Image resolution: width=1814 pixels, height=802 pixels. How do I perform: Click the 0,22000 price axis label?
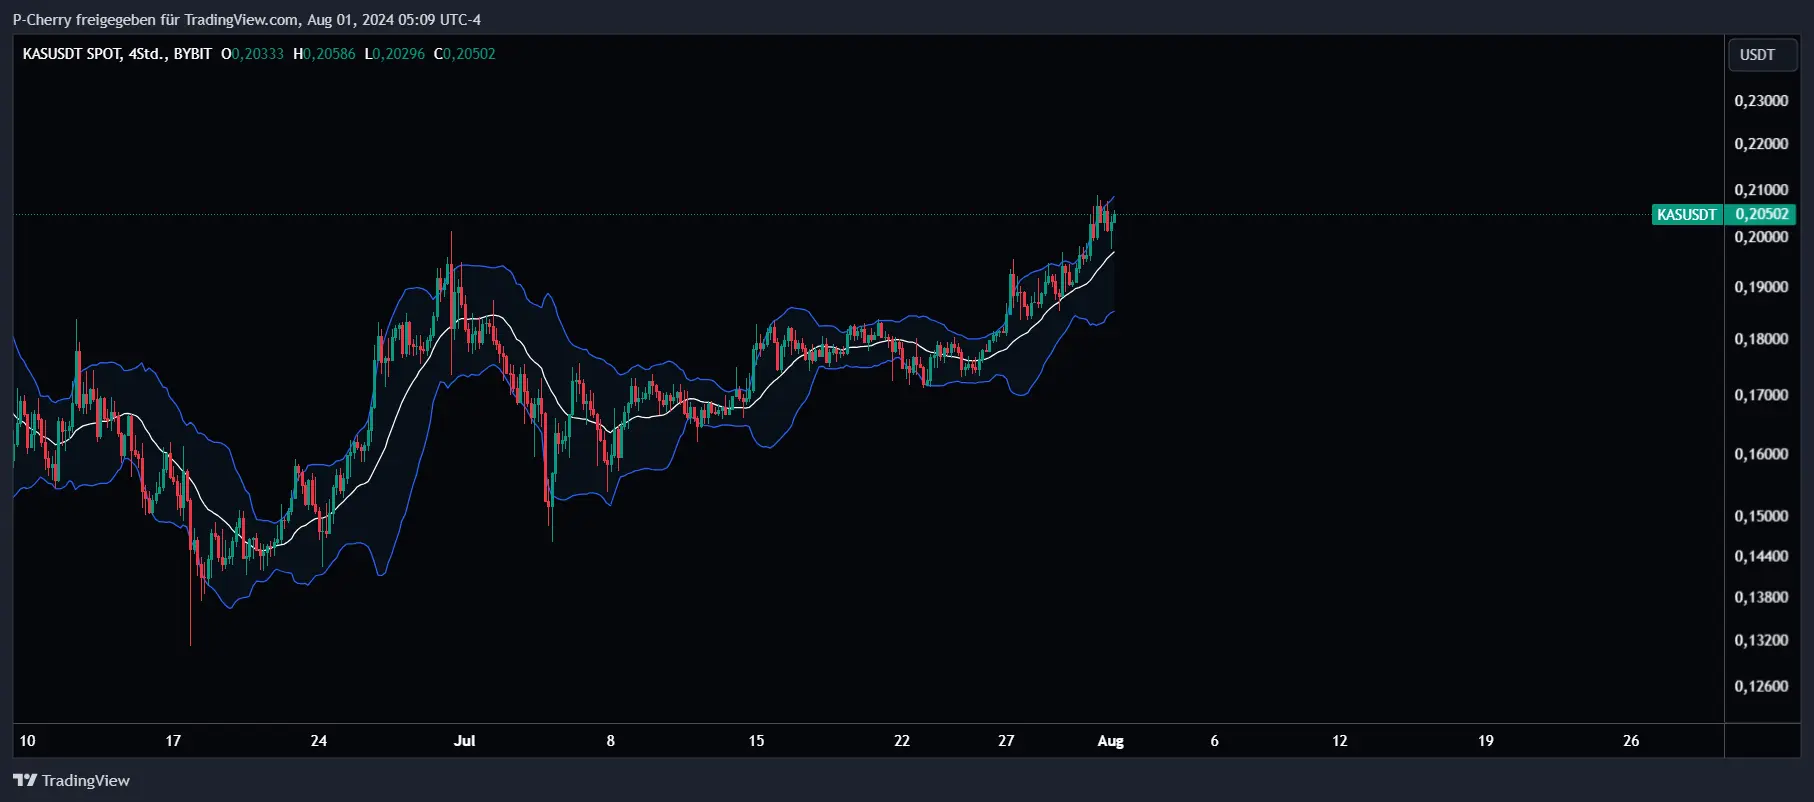[1761, 144]
